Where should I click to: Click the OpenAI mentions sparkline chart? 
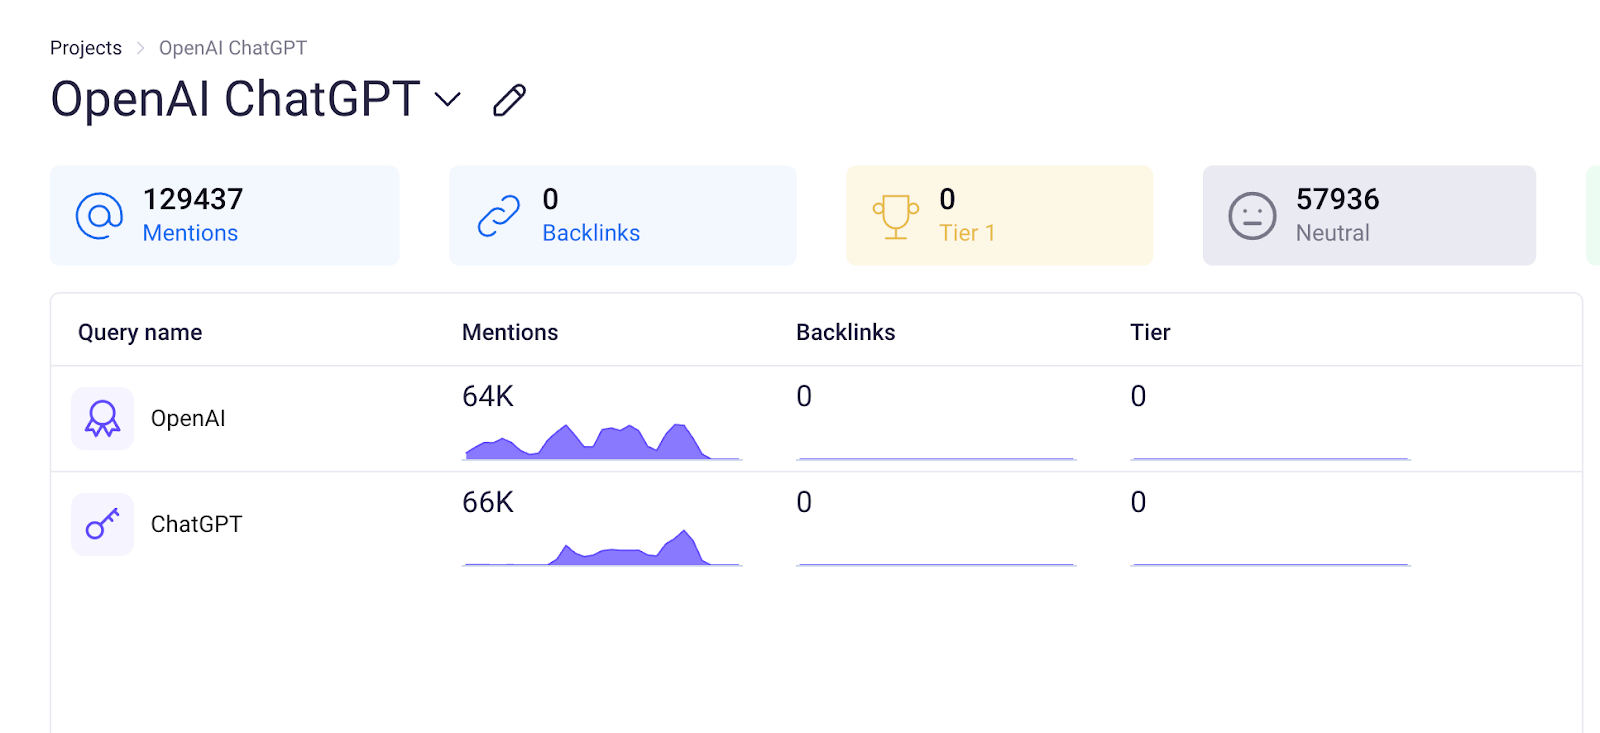click(602, 441)
